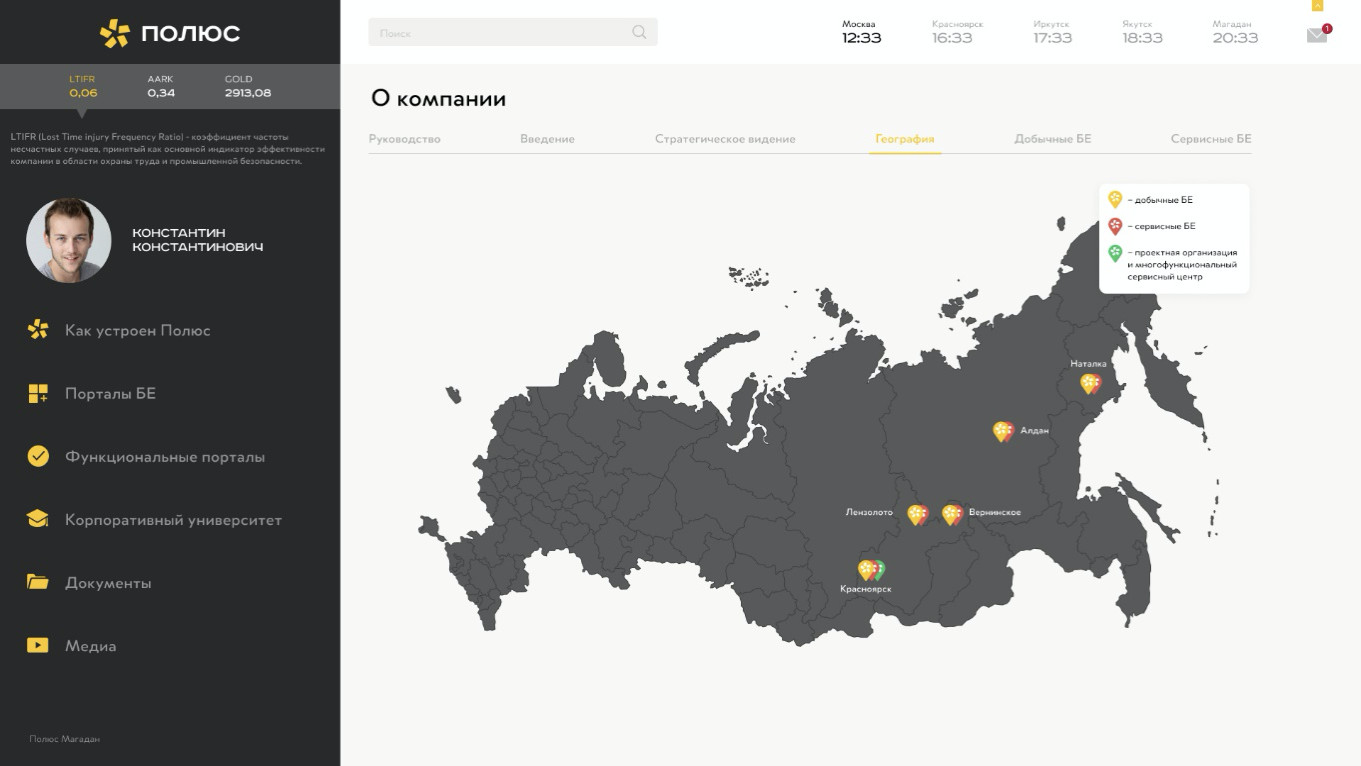The height and width of the screenshot is (766, 1361).
Task: Click the yellow добычные БЕ legend pin
Action: (1115, 199)
